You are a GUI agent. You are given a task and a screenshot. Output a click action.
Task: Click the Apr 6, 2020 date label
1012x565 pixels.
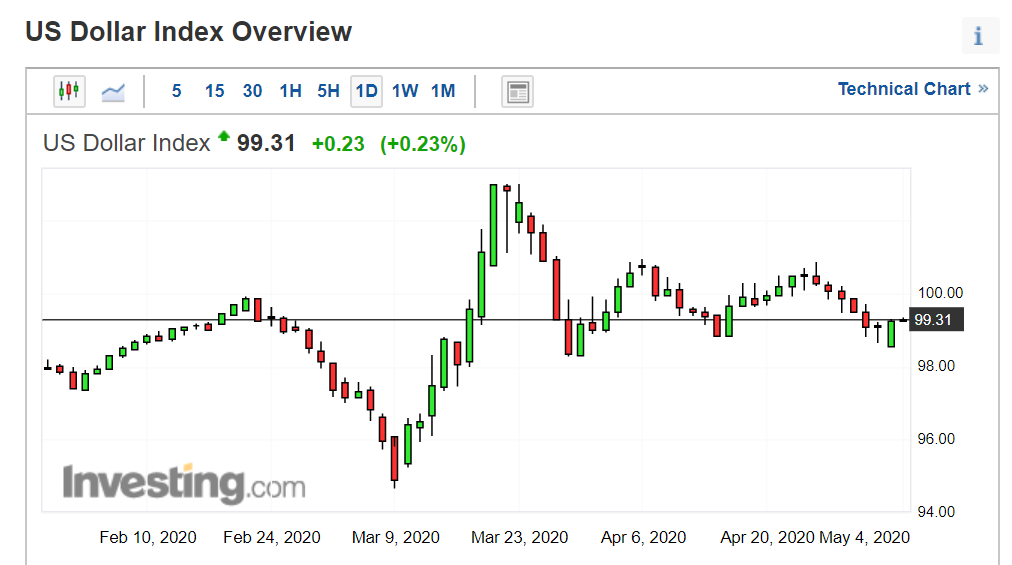click(643, 537)
